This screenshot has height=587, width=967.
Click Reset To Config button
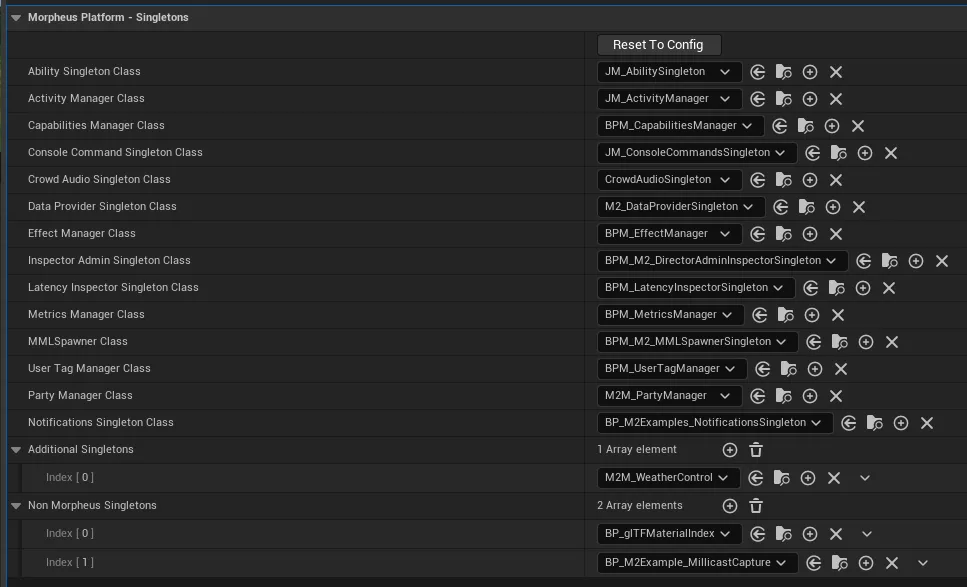(658, 45)
